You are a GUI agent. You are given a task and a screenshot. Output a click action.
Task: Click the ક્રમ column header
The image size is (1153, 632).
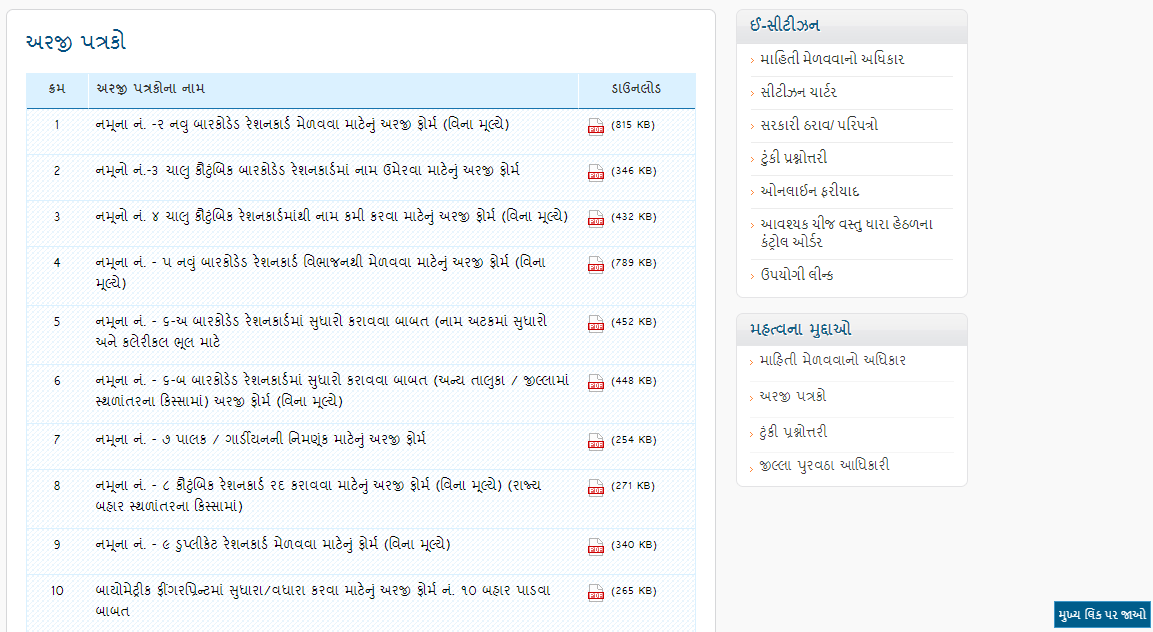pyautogui.click(x=57, y=89)
